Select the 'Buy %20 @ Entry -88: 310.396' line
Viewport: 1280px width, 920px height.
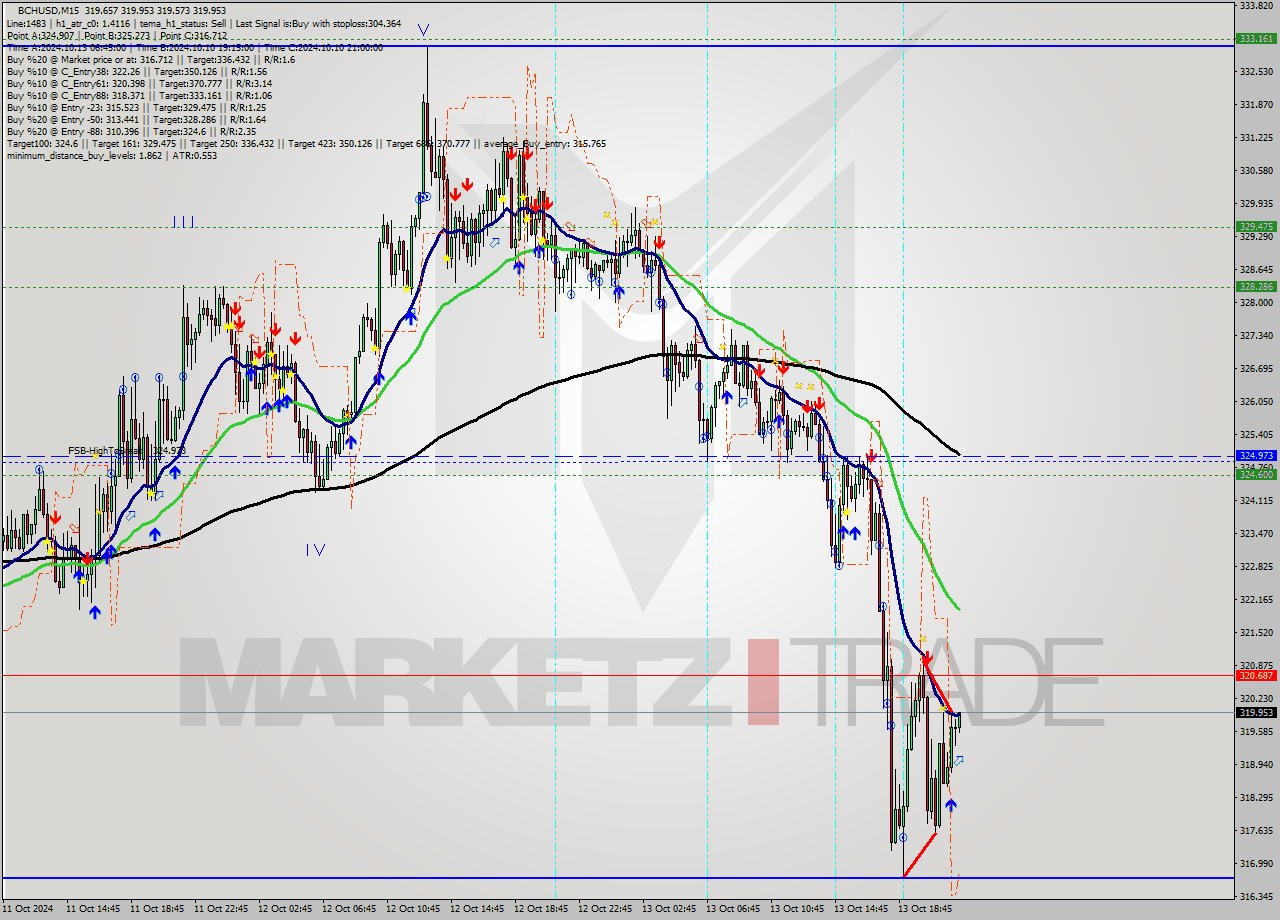pyautogui.click(x=131, y=131)
